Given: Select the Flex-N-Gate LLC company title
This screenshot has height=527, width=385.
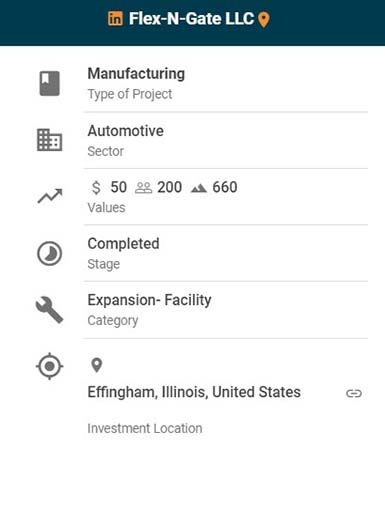Looking at the screenshot, I should coord(191,18).
